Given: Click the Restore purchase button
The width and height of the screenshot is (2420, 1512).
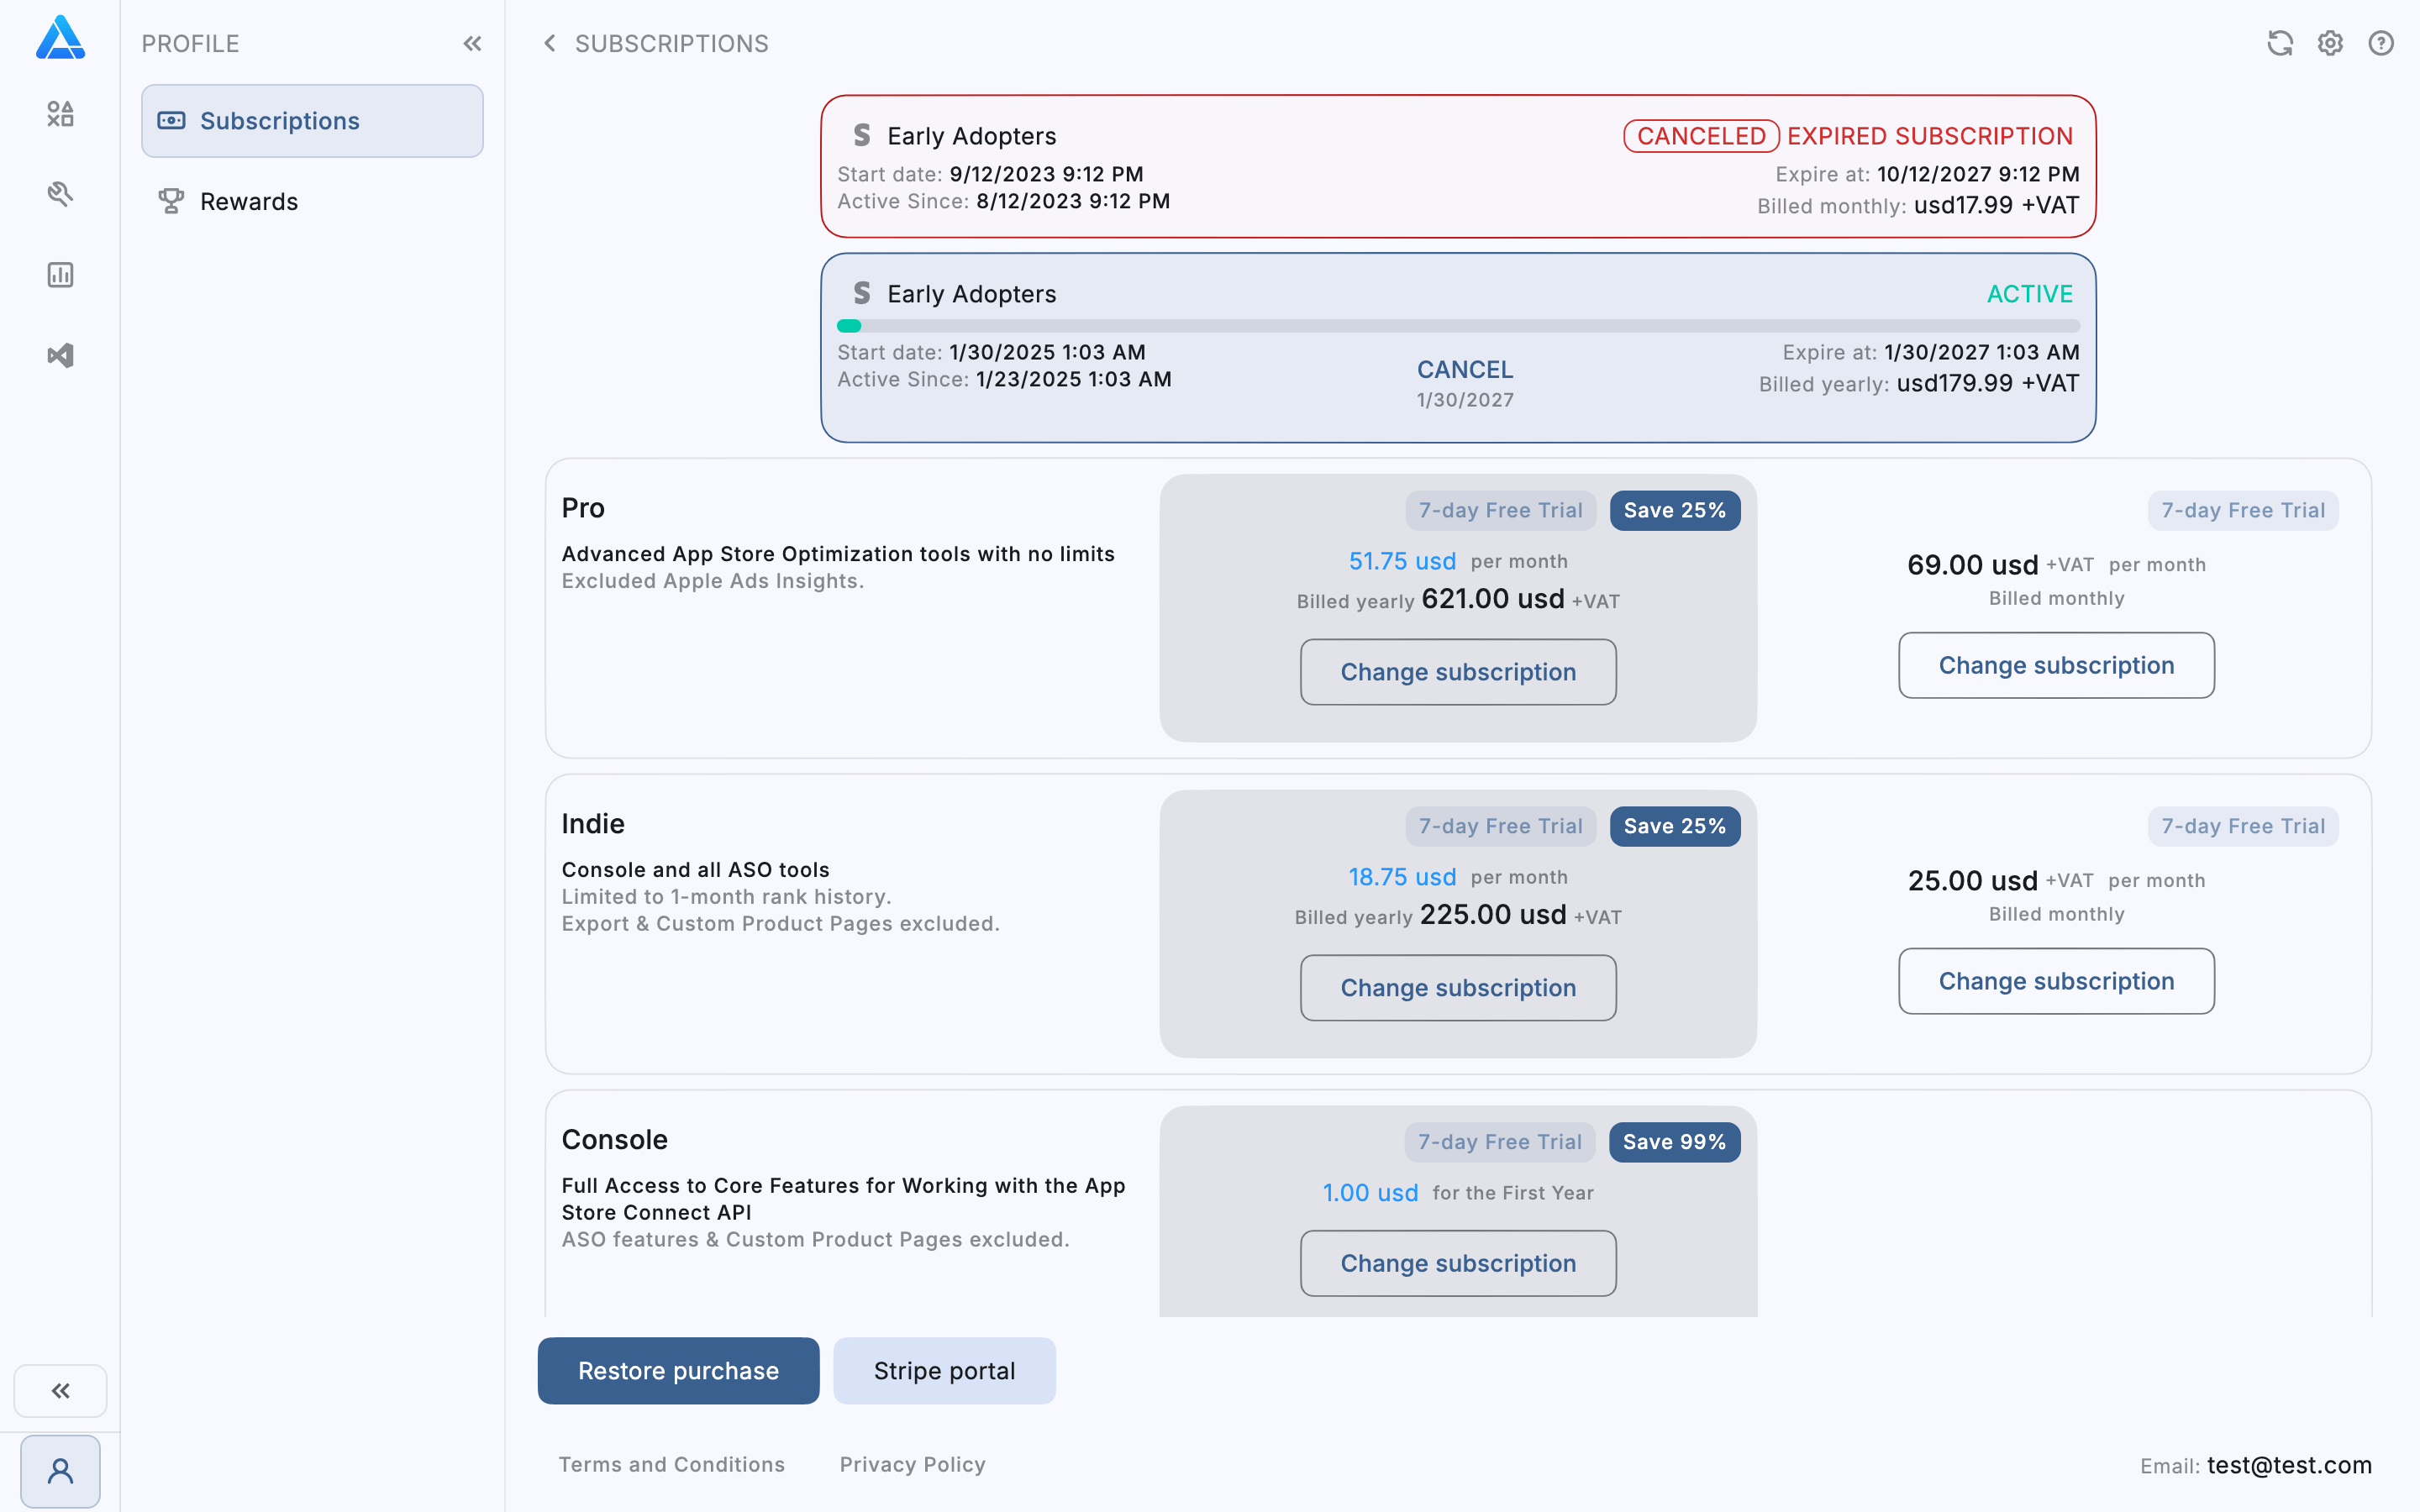Looking at the screenshot, I should 678,1370.
